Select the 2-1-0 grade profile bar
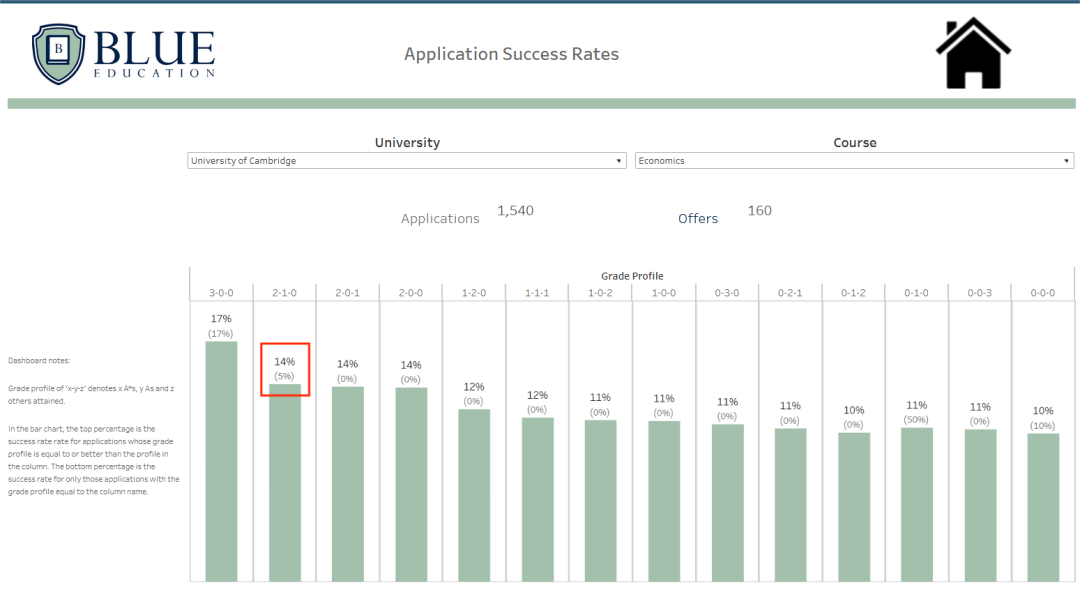This screenshot has width=1080, height=594. [x=284, y=483]
